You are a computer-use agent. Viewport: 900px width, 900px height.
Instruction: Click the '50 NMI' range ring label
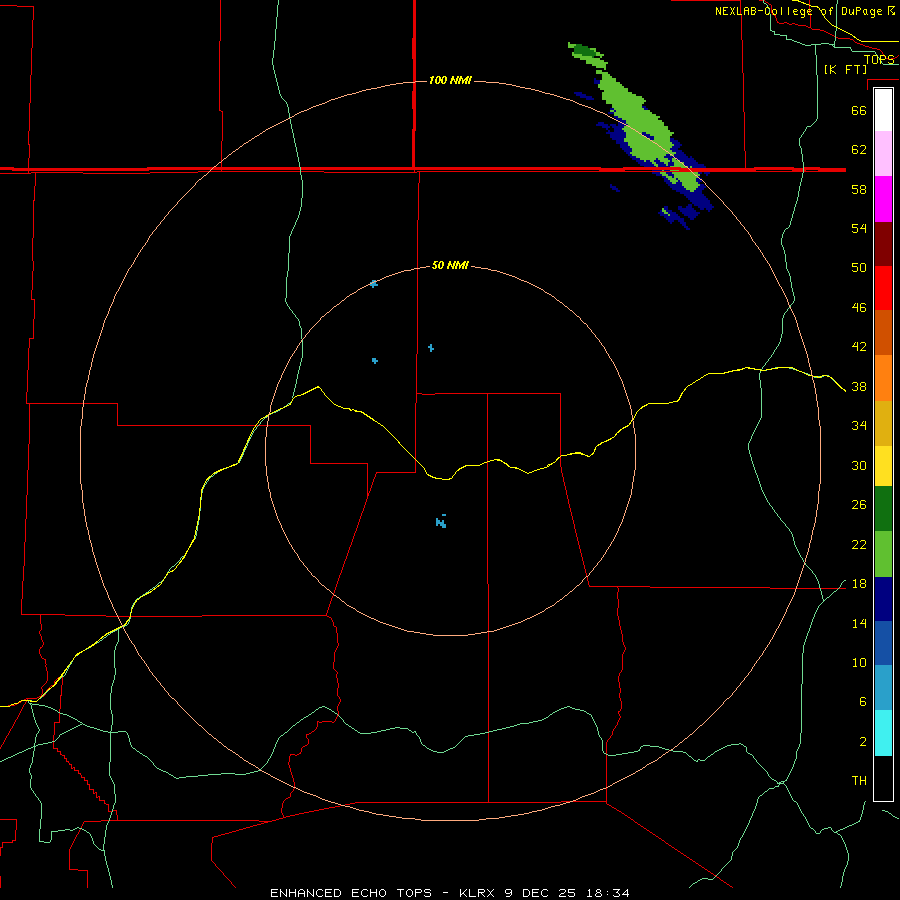click(450, 265)
